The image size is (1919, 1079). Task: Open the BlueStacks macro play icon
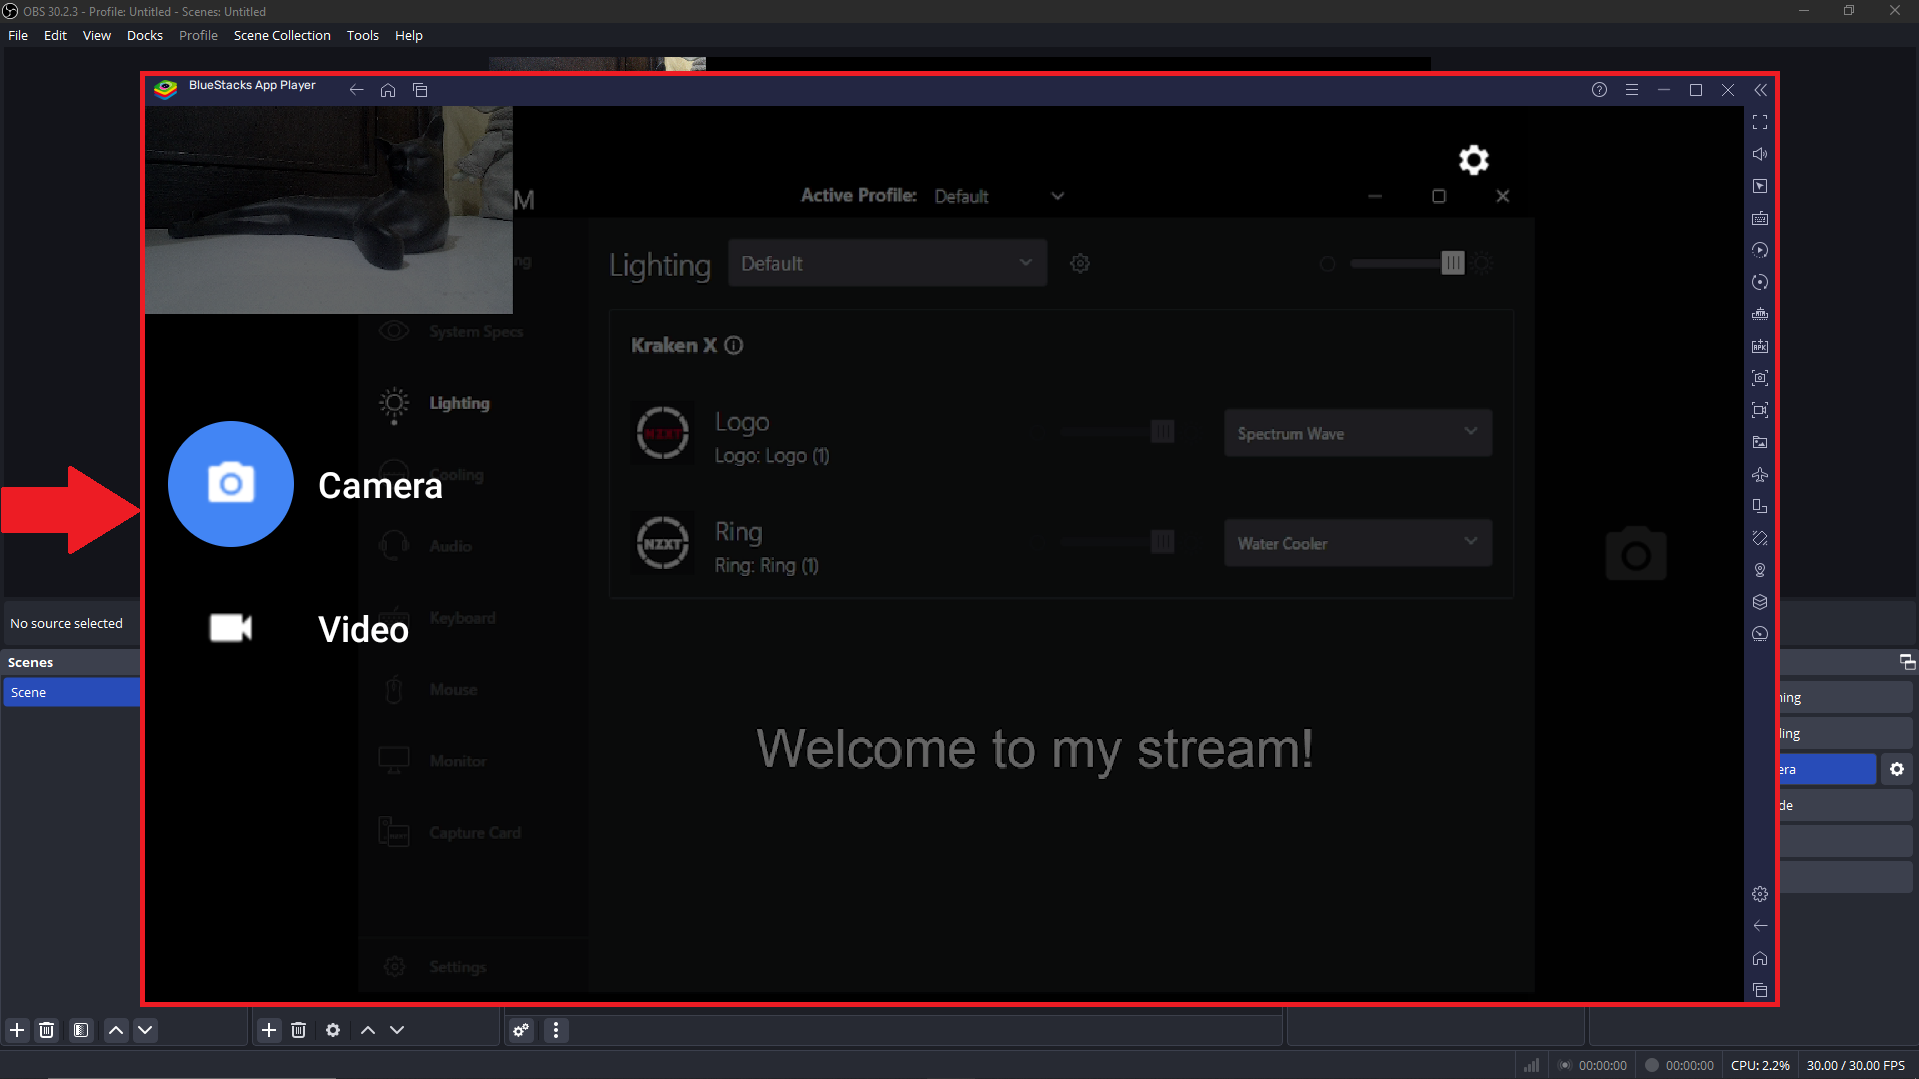tap(1760, 250)
